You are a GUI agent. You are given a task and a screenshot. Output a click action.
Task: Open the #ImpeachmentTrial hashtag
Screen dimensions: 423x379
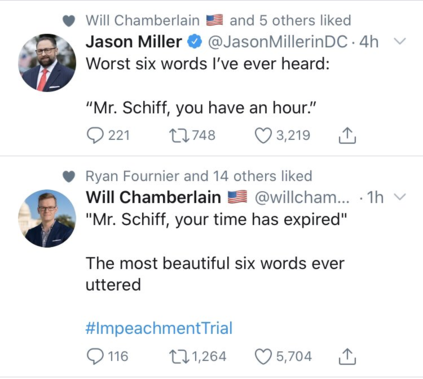coord(159,328)
